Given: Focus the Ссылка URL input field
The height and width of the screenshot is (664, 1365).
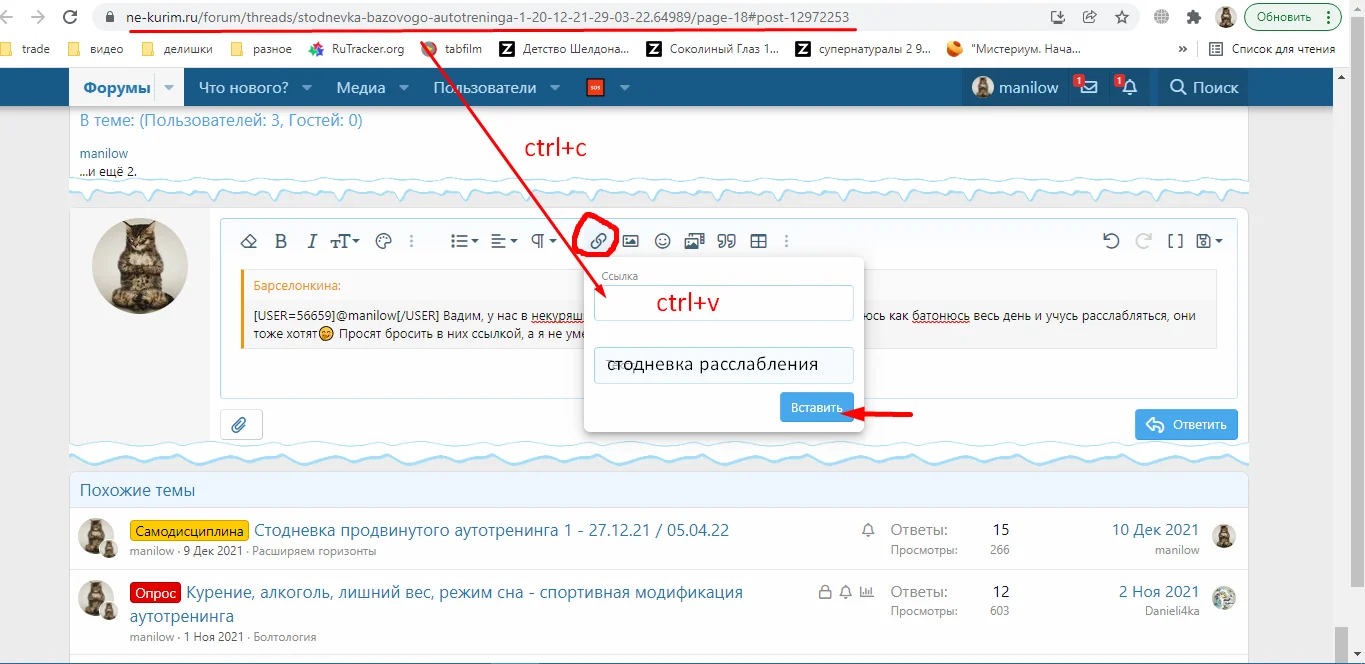Looking at the screenshot, I should click(724, 303).
